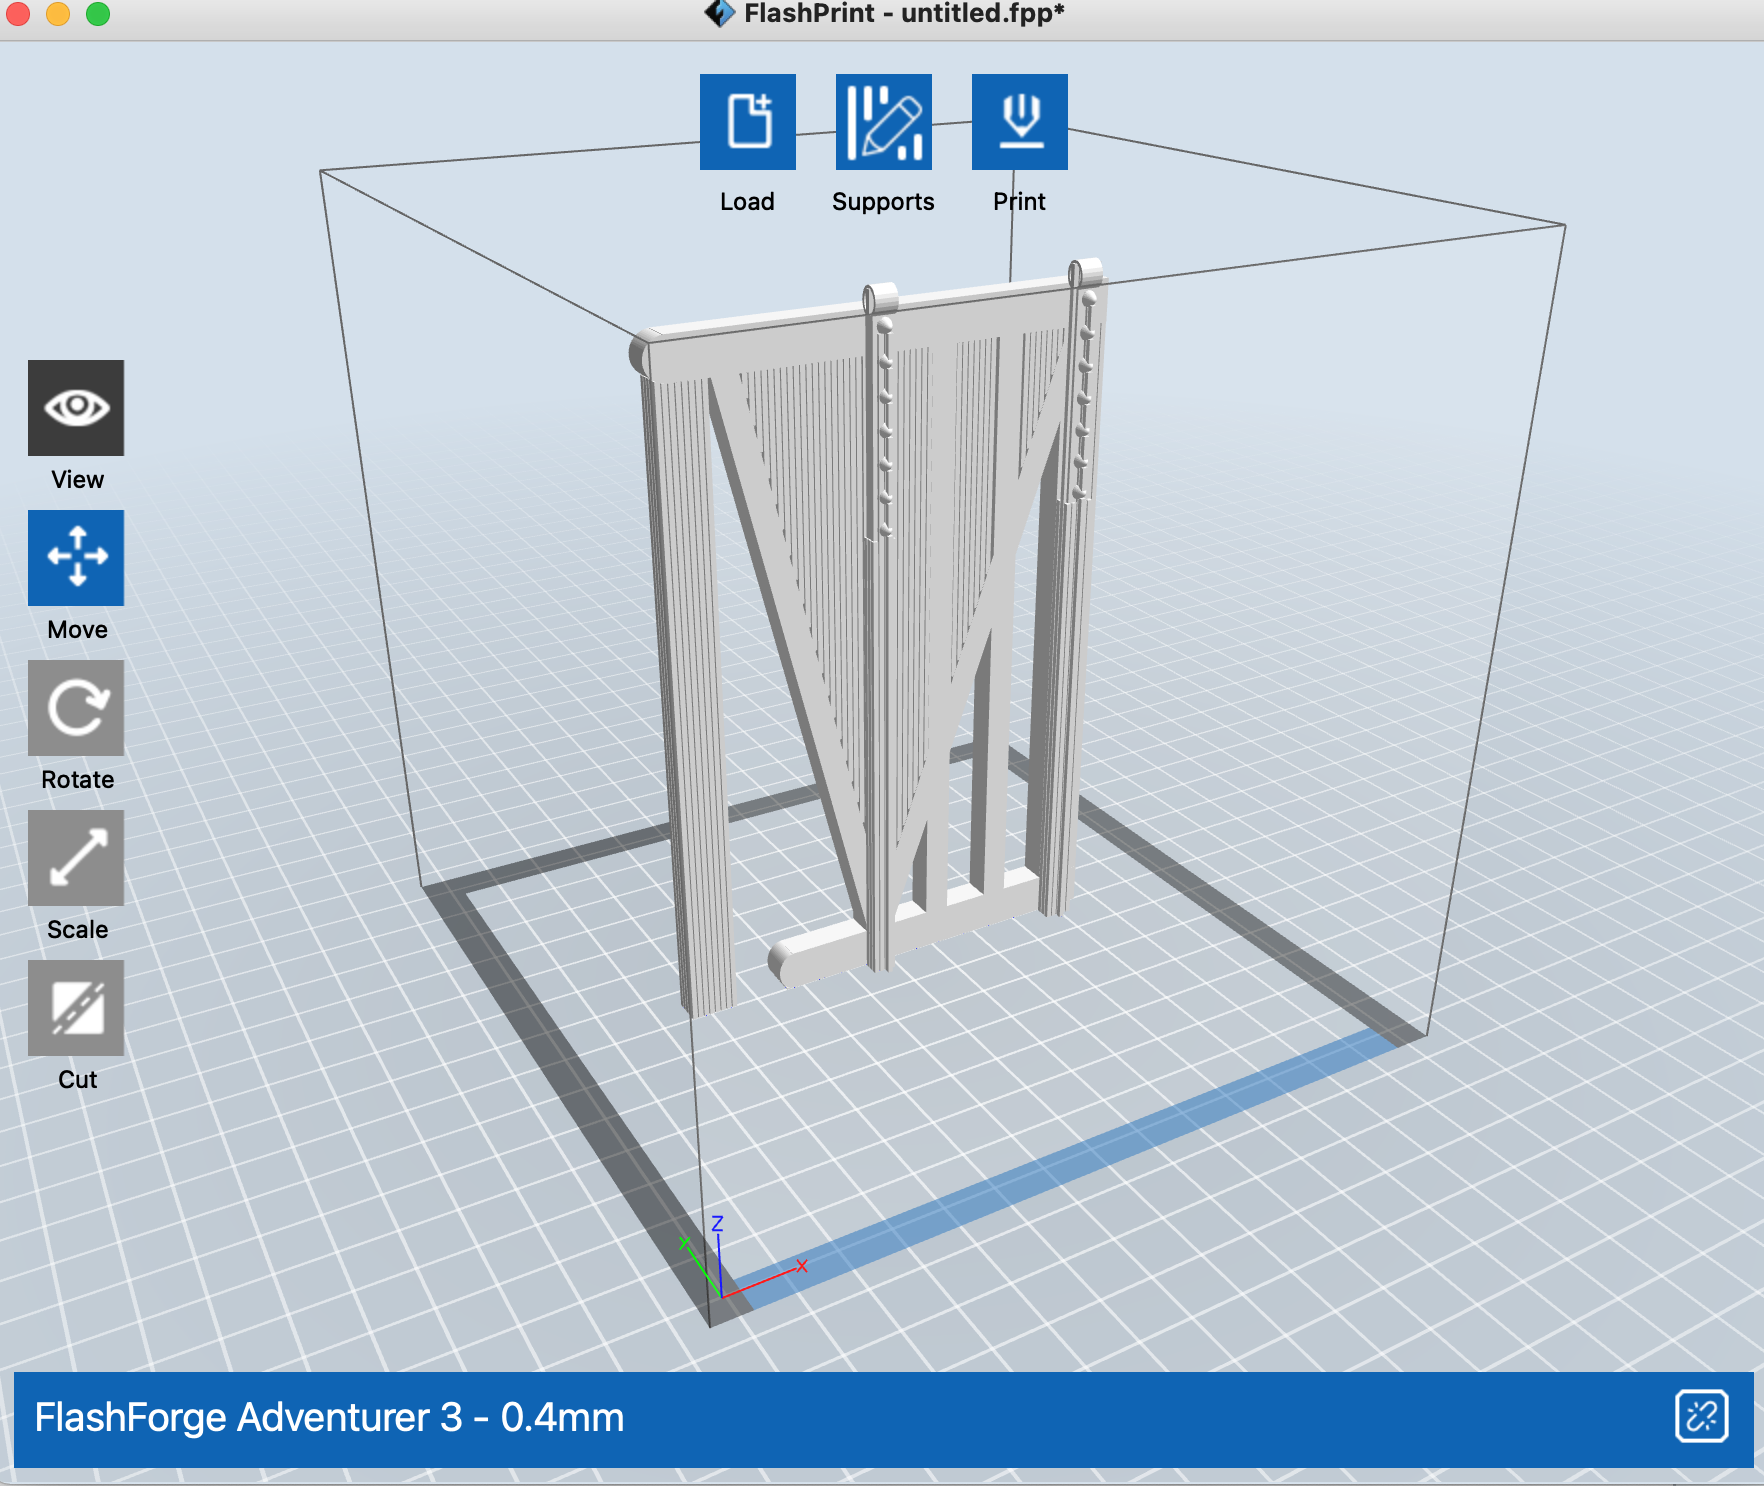This screenshot has width=1764, height=1486.
Task: Click the 'Supports' text label
Action: (883, 202)
